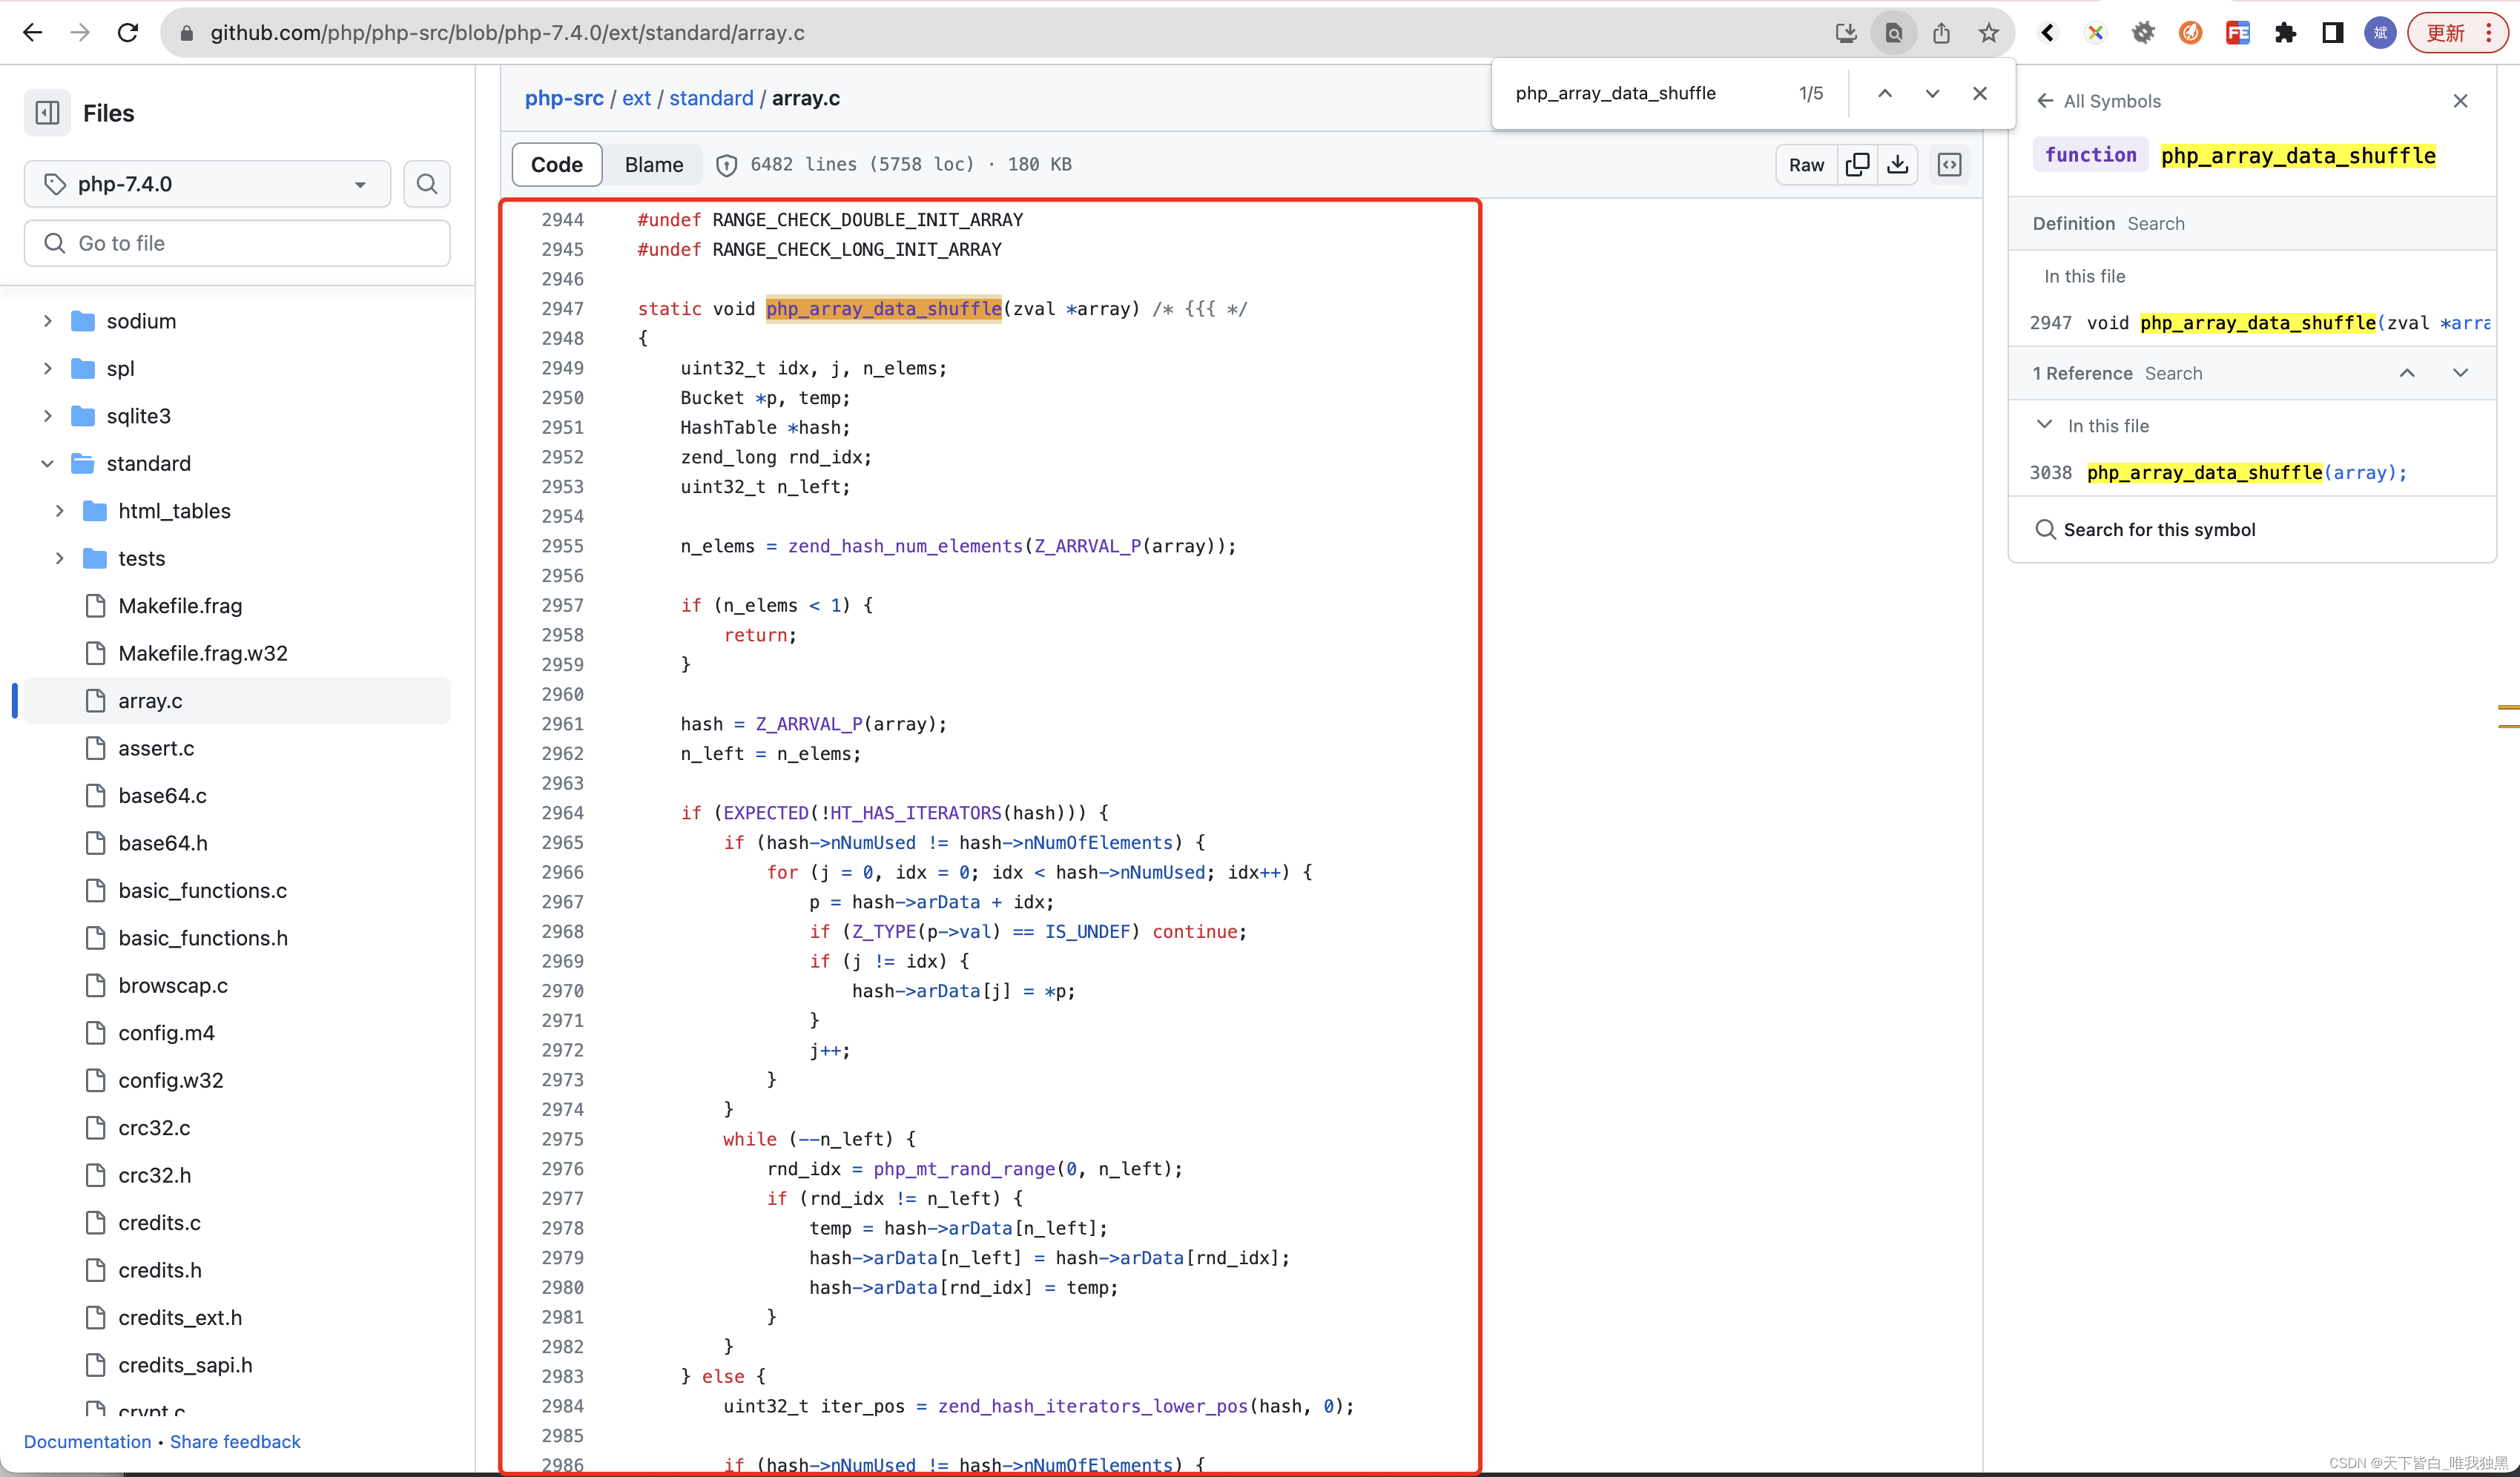Jump to next find match arrow

[1932, 93]
